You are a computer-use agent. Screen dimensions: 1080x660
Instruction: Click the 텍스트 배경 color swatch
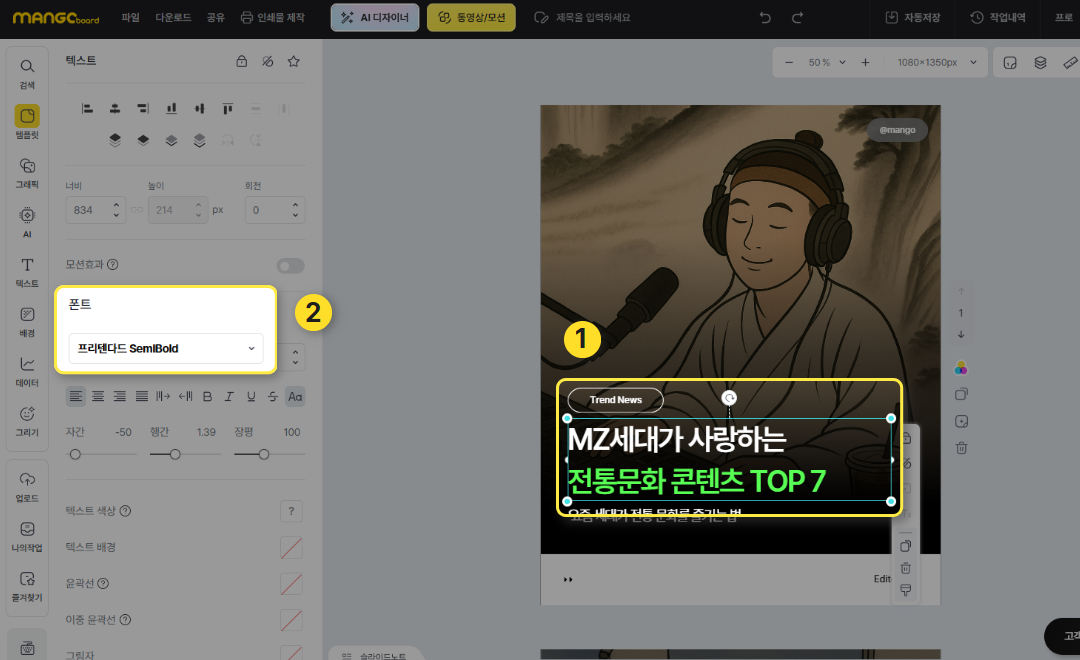pyautogui.click(x=291, y=547)
